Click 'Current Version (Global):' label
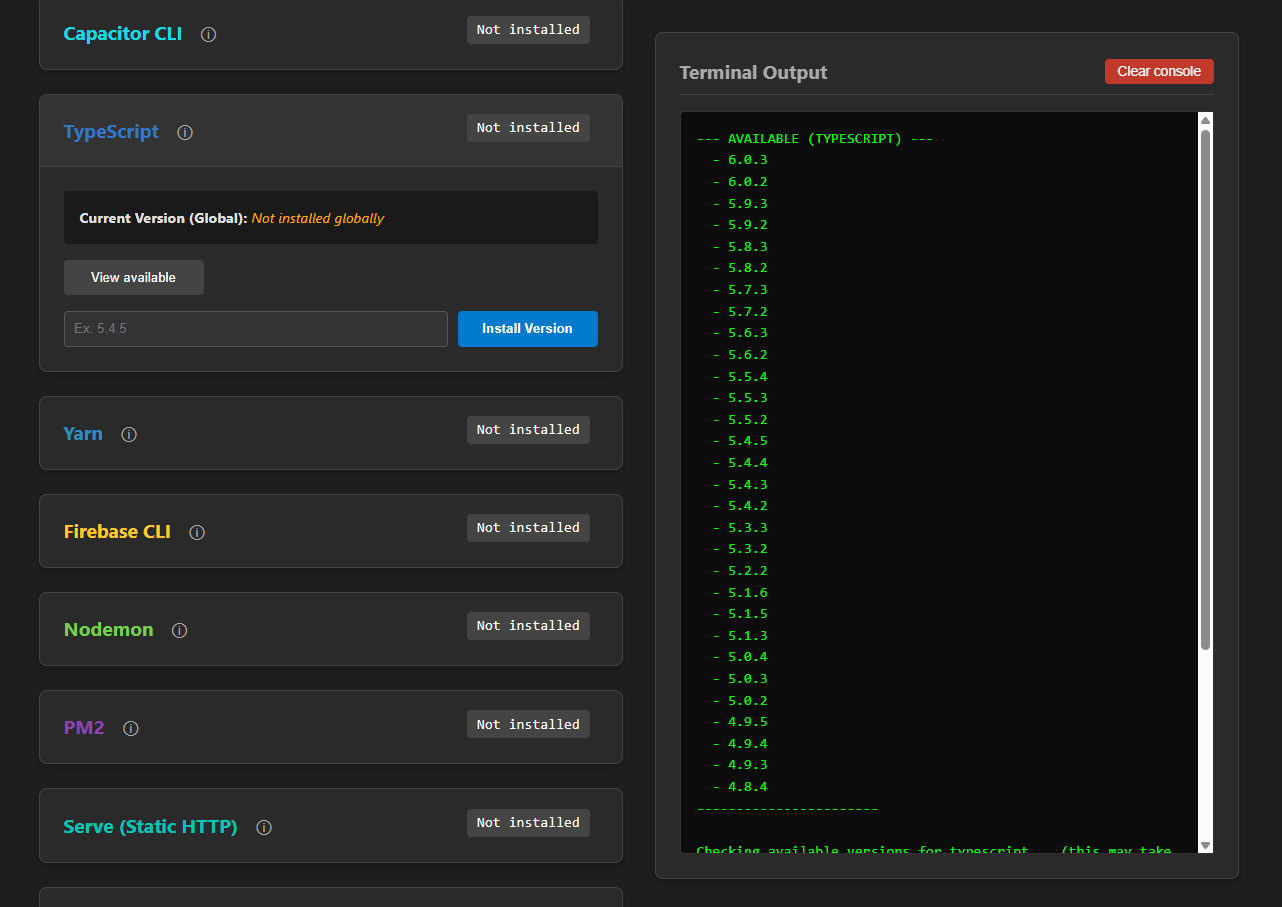This screenshot has height=907, width=1282. (163, 218)
